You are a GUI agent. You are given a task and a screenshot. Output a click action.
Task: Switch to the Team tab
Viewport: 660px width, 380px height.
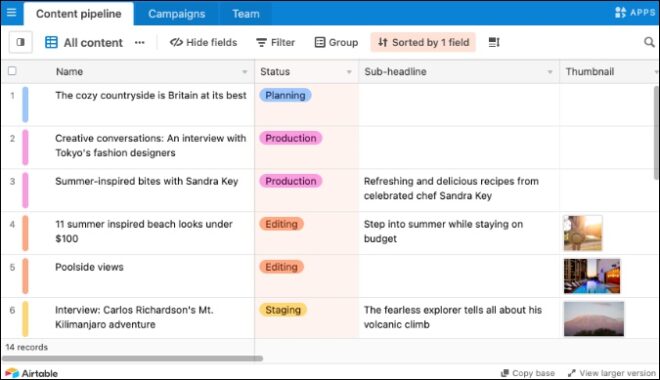[246, 14]
